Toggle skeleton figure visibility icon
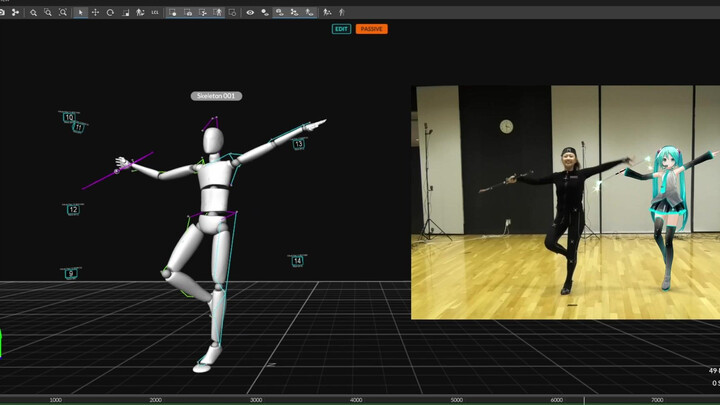Viewport: 720px width, 405px height. [x=309, y=12]
